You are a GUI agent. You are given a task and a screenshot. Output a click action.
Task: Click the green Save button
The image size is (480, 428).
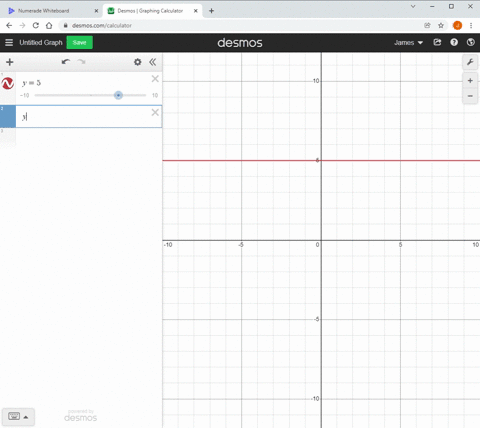[79, 43]
